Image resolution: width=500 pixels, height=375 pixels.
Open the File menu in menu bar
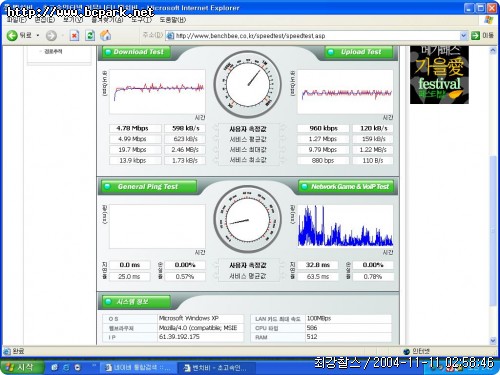click(16, 20)
